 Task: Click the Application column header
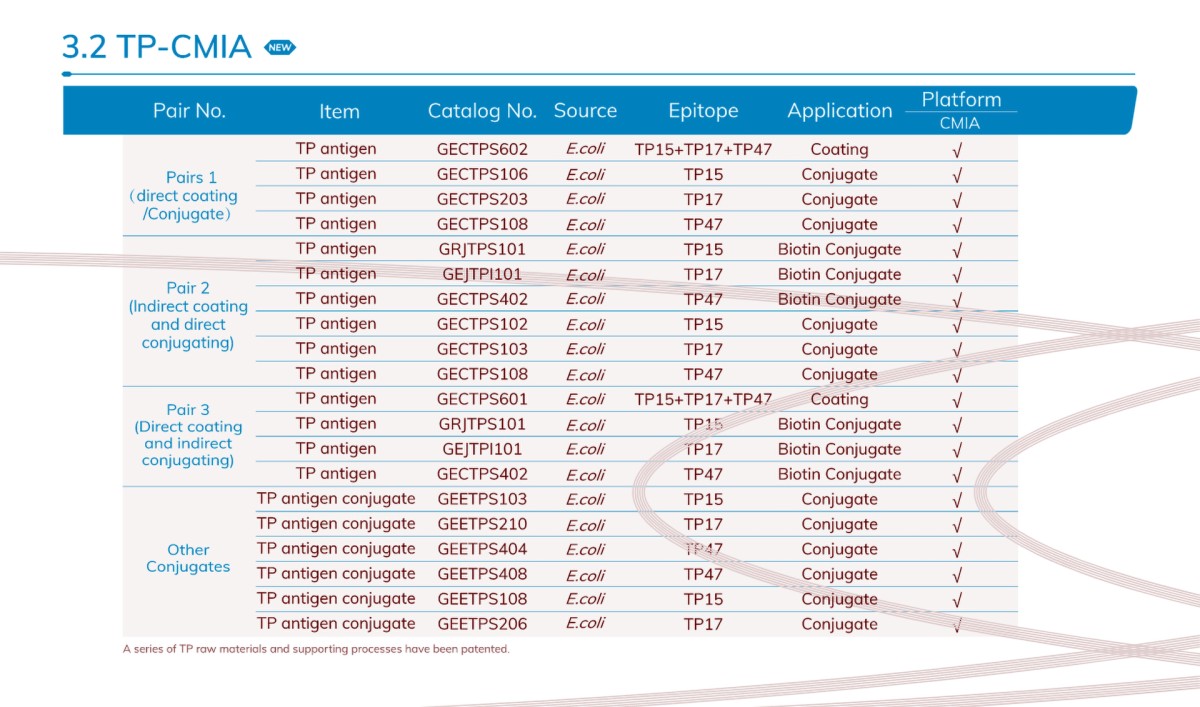coord(839,111)
